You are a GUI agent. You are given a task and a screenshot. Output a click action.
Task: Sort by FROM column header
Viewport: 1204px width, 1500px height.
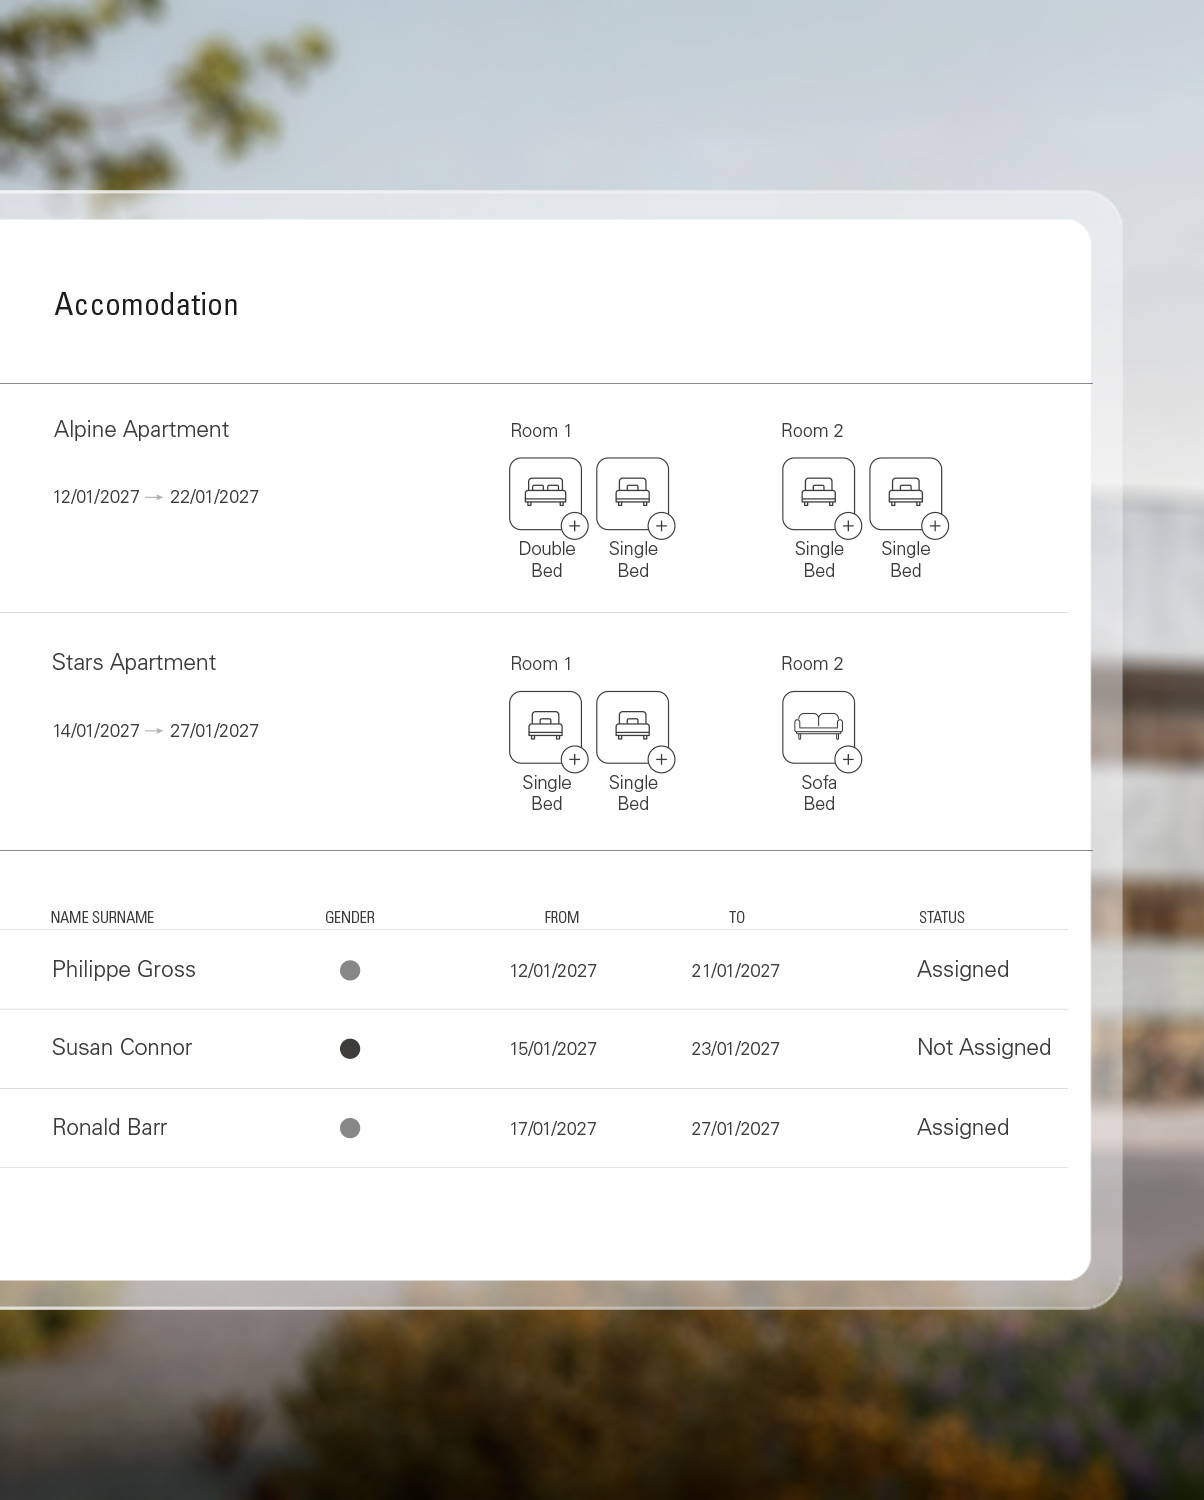(562, 917)
